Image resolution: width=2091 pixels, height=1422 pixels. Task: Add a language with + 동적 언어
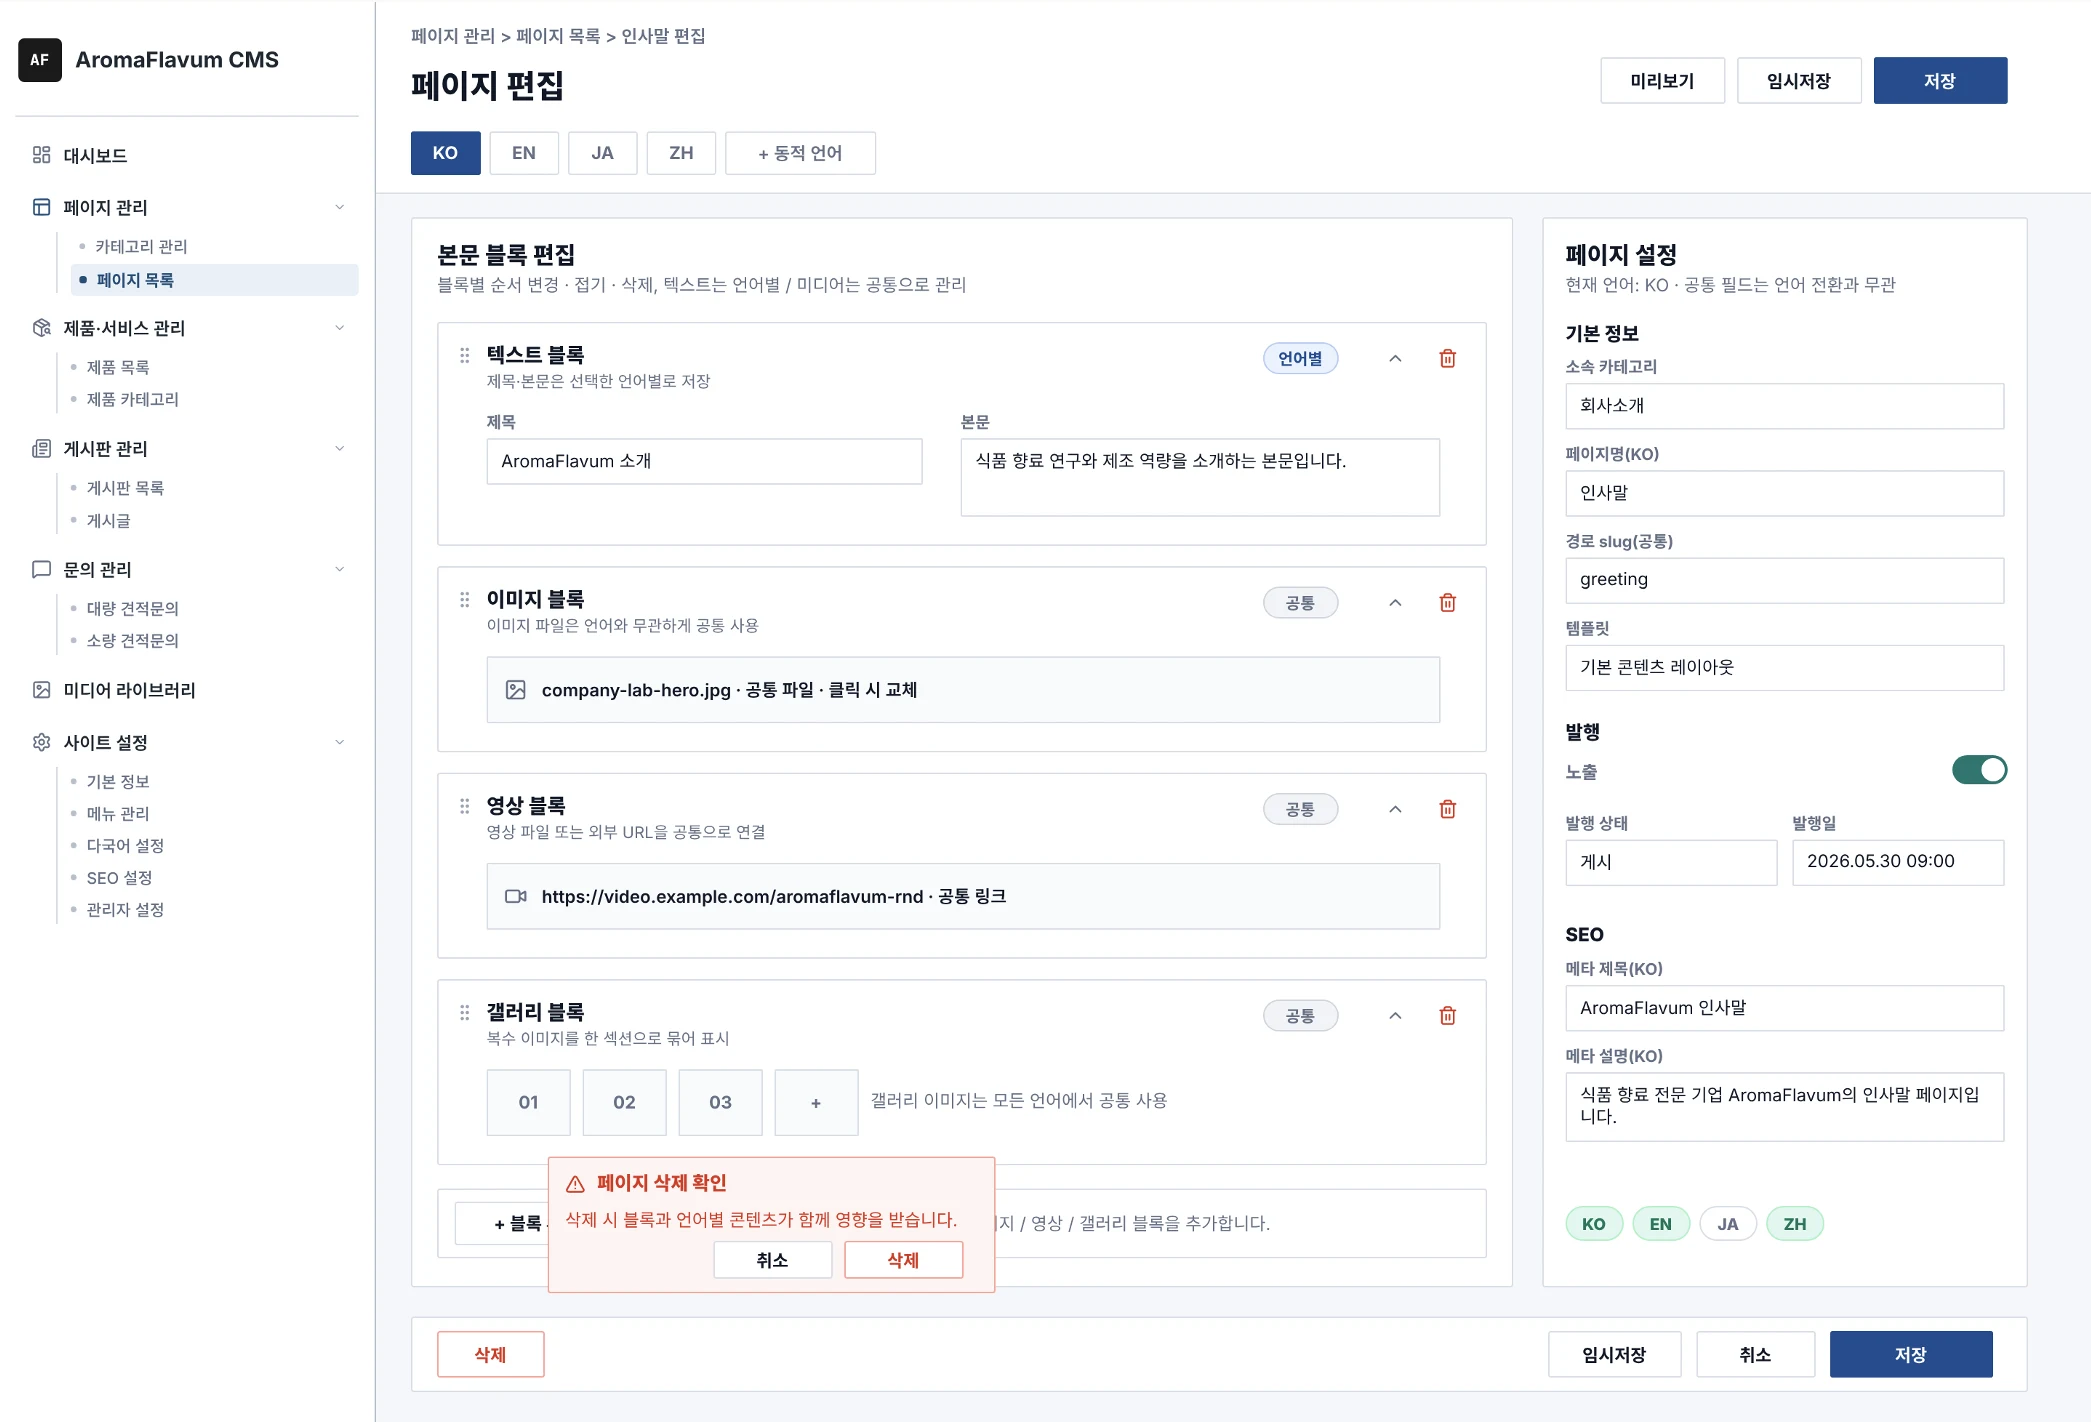tap(800, 153)
